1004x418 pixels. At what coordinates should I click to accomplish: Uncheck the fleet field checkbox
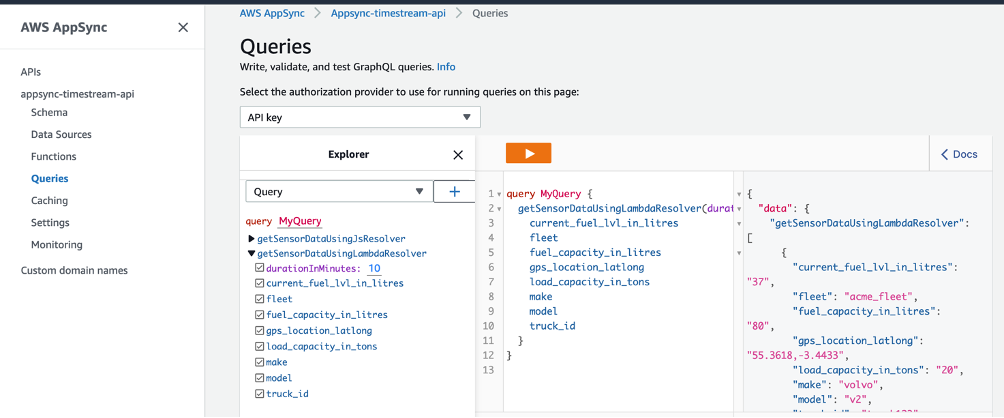pos(259,299)
